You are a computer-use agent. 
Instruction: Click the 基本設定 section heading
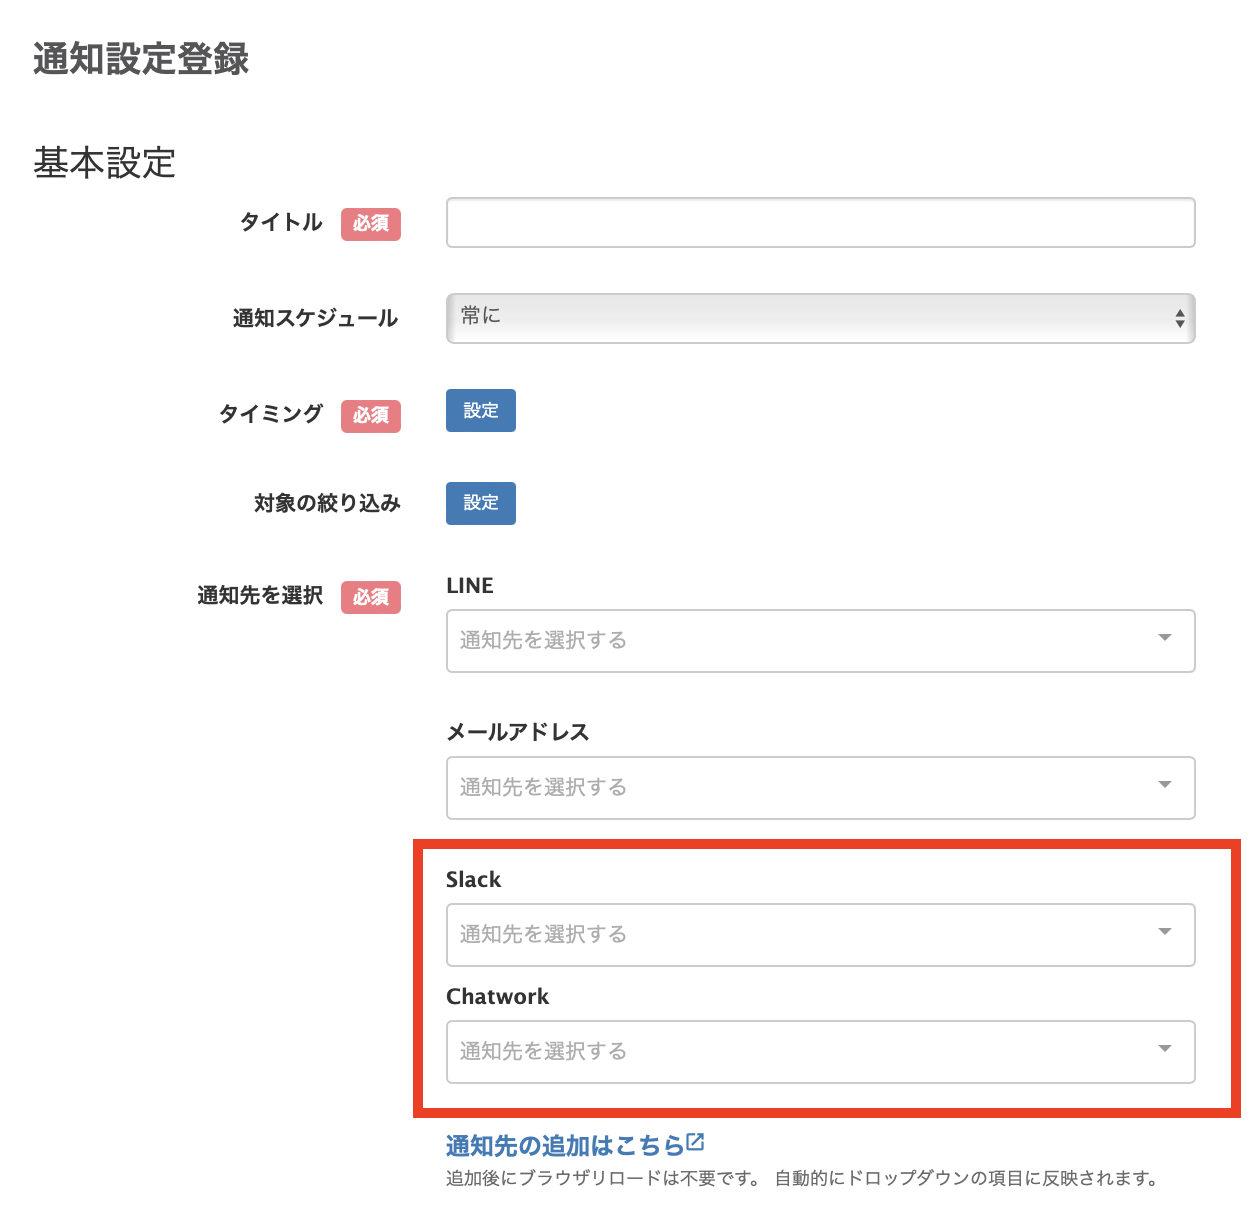click(x=104, y=162)
